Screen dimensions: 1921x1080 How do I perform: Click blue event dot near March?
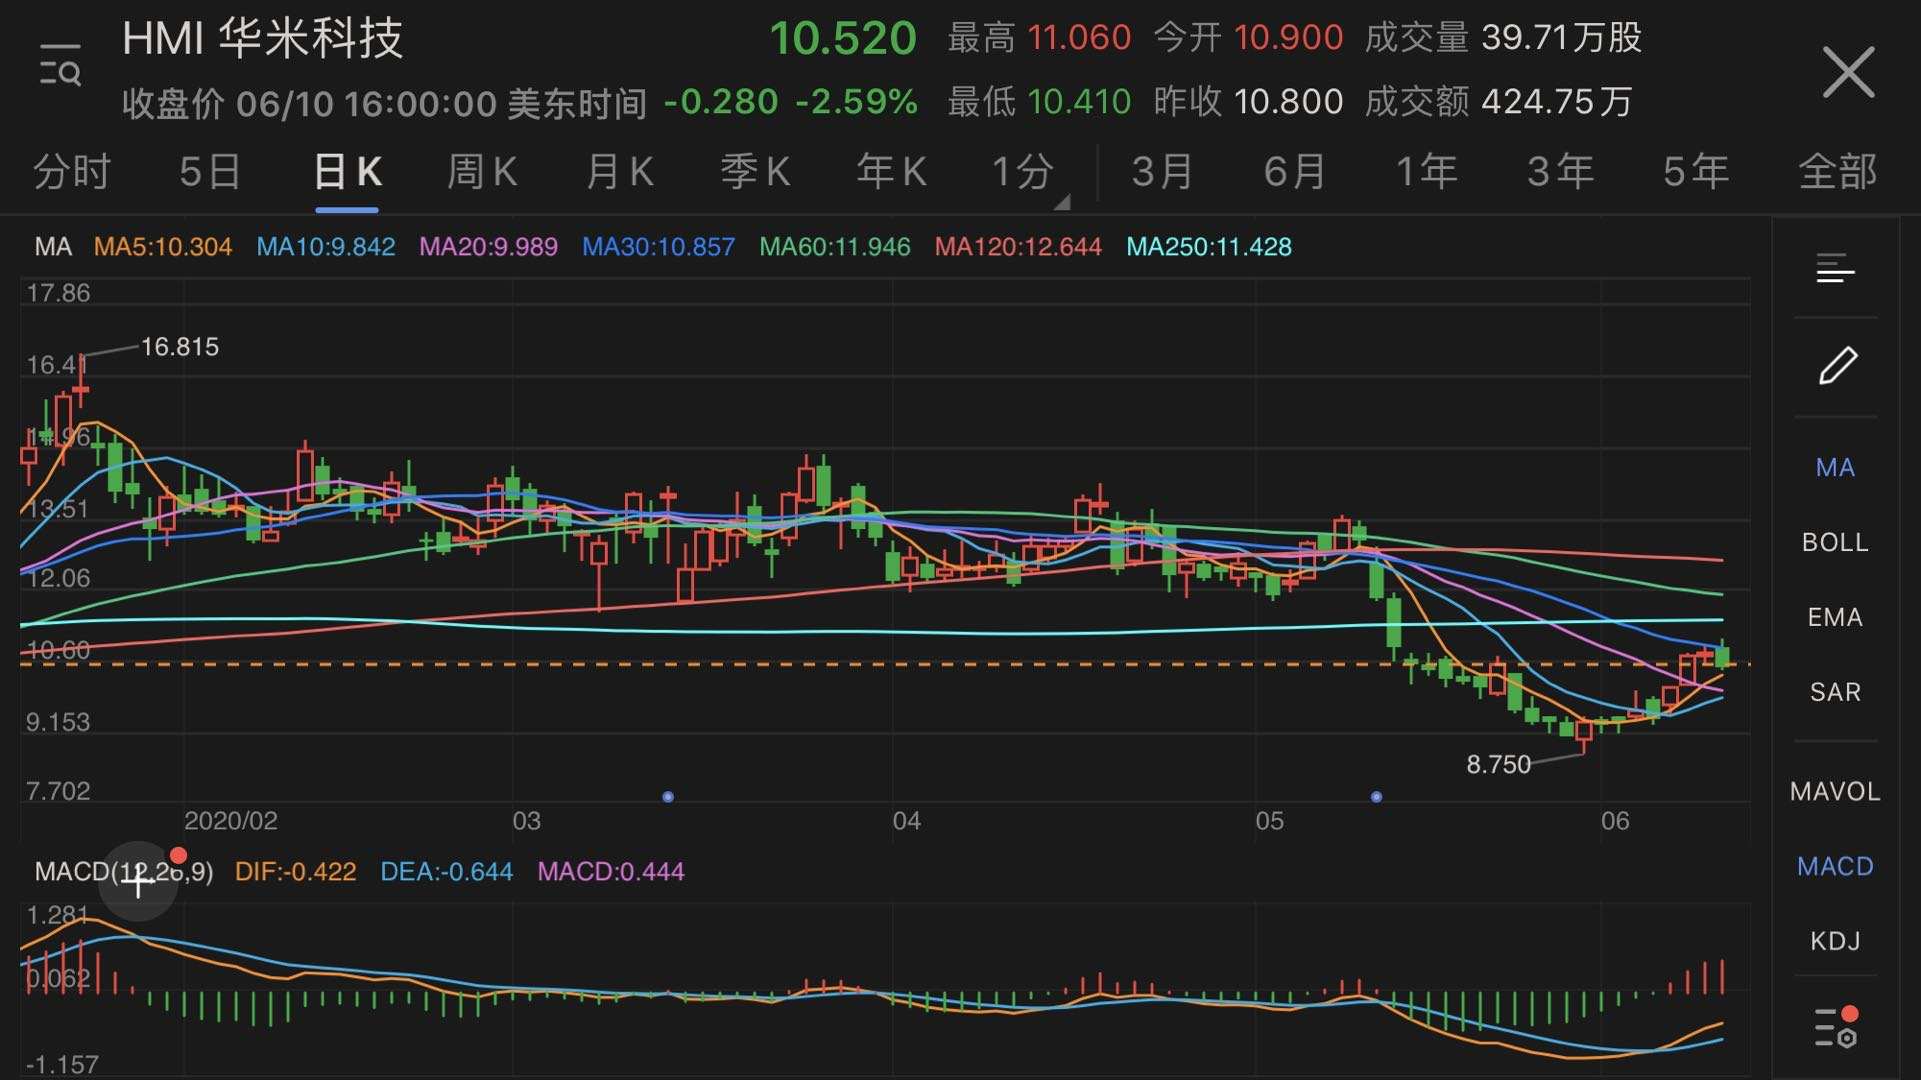pos(668,797)
